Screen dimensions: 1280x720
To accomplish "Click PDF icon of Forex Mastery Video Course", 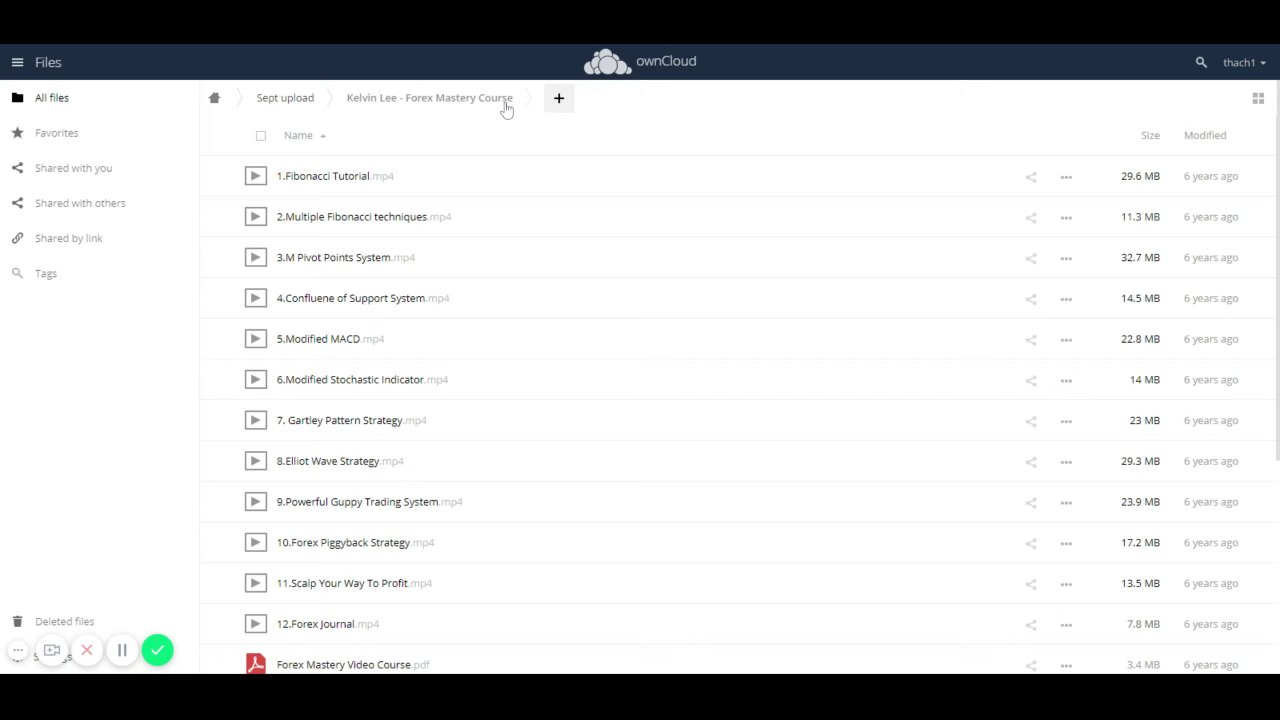I will pyautogui.click(x=255, y=664).
